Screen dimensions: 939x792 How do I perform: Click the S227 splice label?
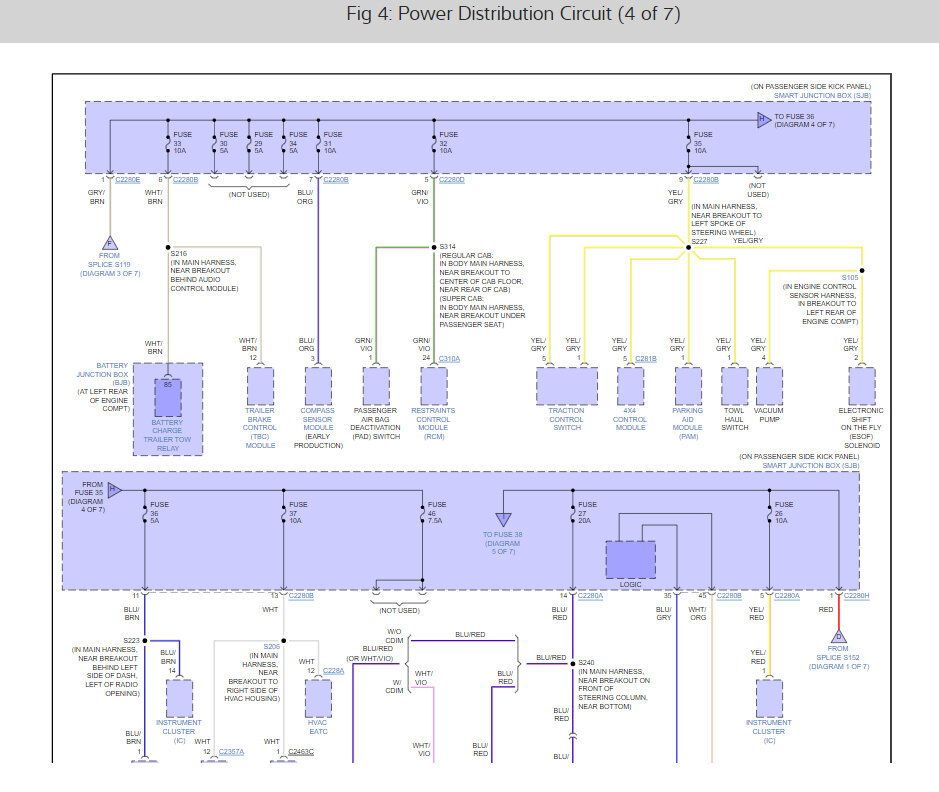[699, 241]
